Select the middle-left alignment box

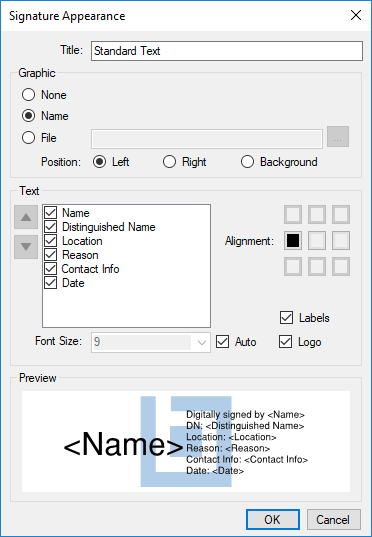(293, 240)
